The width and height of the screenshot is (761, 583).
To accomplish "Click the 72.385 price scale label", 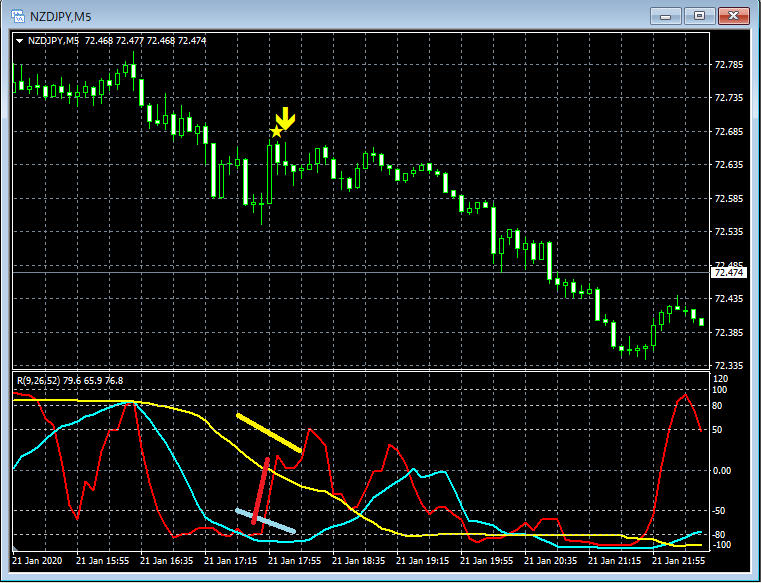I will [729, 333].
